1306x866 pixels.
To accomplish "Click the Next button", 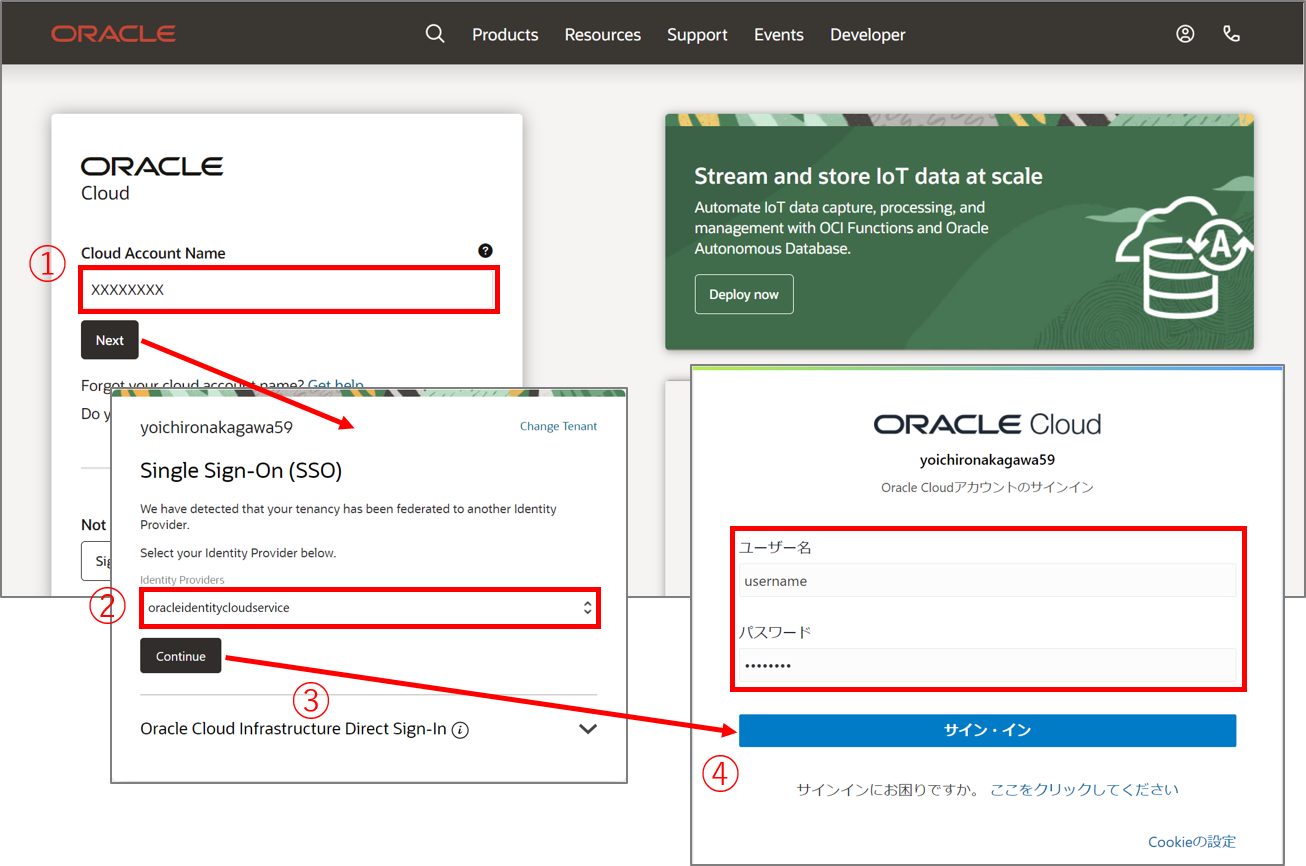I will [x=110, y=340].
